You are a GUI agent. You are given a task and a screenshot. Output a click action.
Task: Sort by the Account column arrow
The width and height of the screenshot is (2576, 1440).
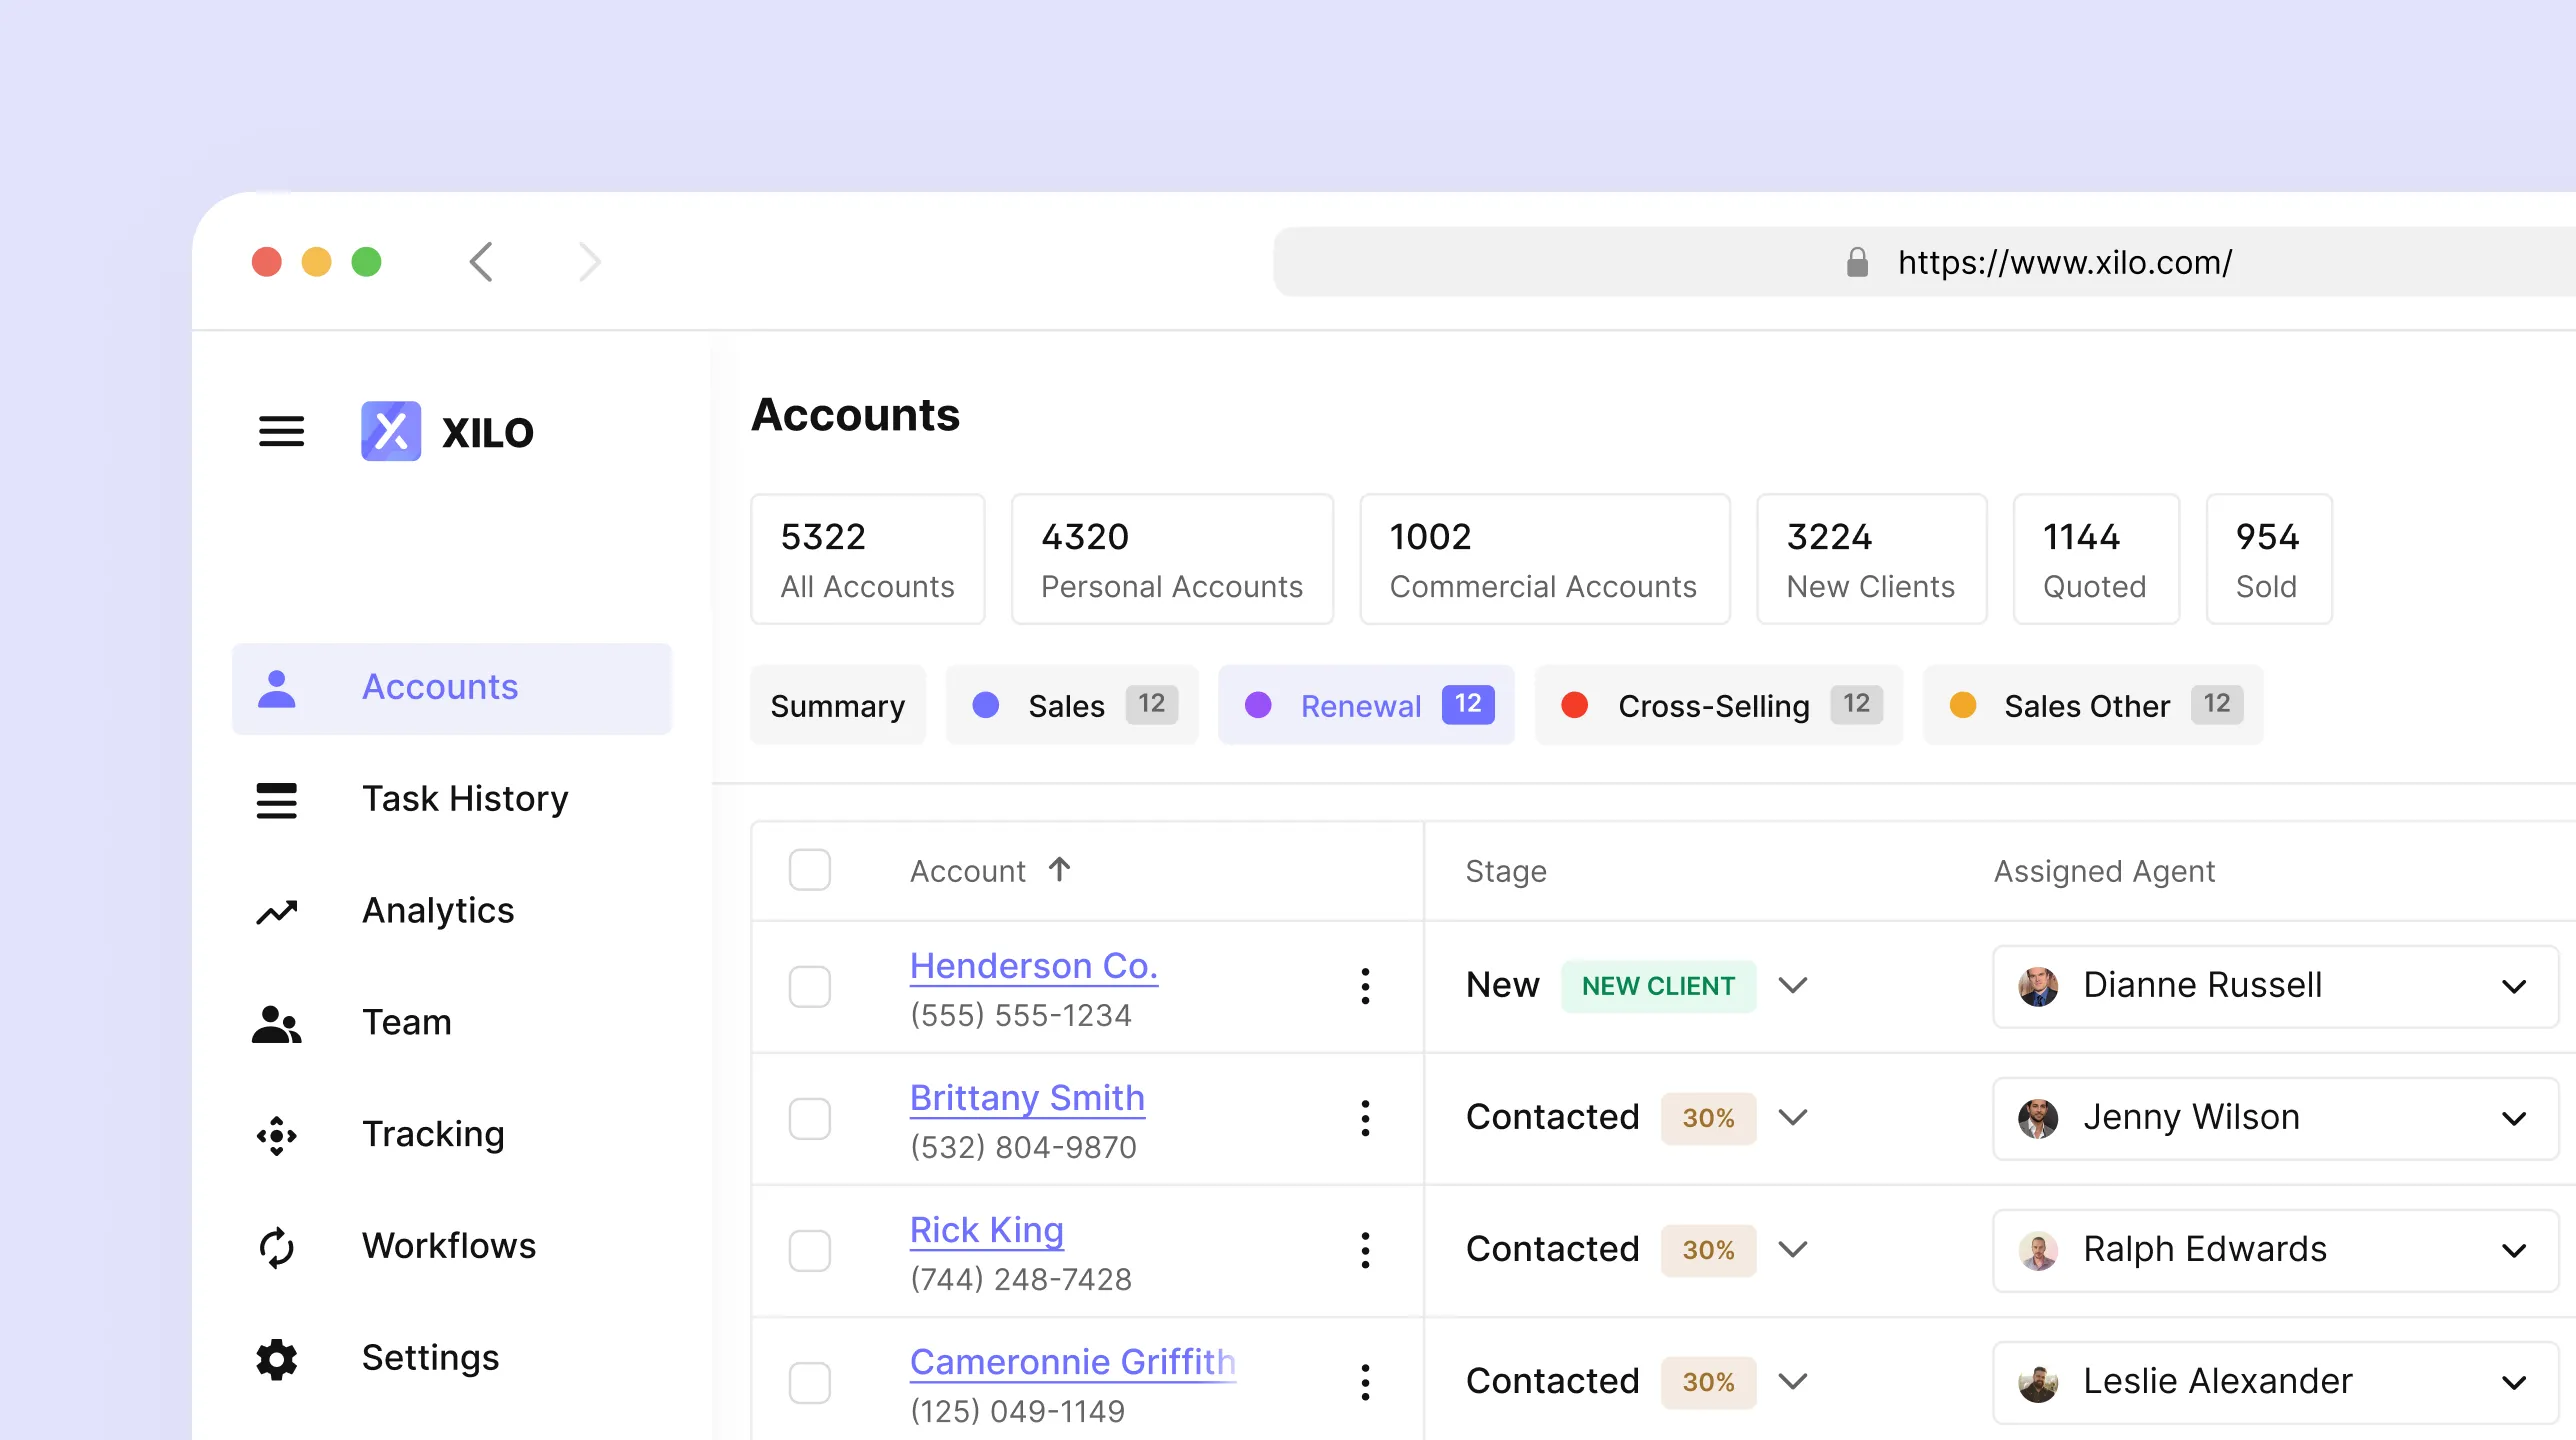[1059, 870]
